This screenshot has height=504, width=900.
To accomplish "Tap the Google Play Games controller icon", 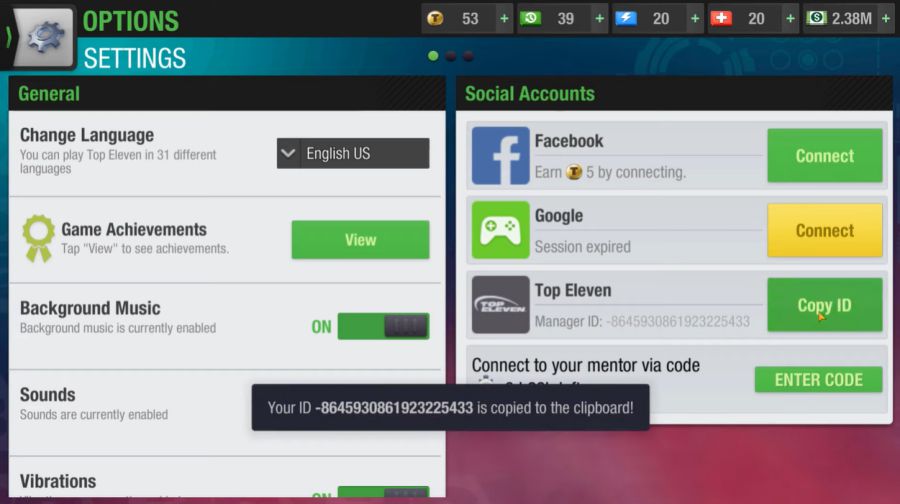I will (501, 230).
